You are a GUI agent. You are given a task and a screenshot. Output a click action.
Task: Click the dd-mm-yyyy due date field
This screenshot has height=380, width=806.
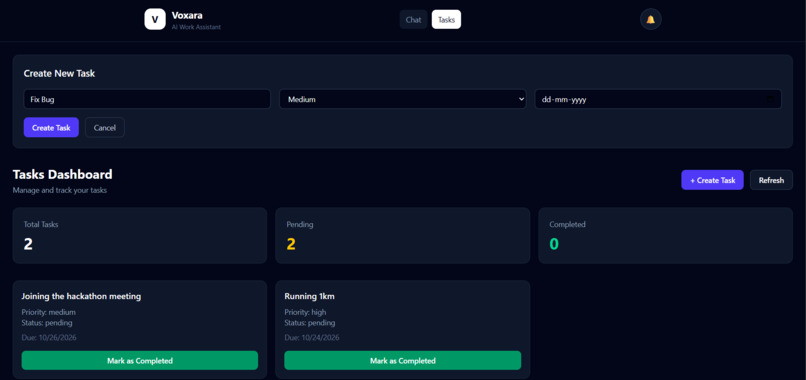pos(658,99)
